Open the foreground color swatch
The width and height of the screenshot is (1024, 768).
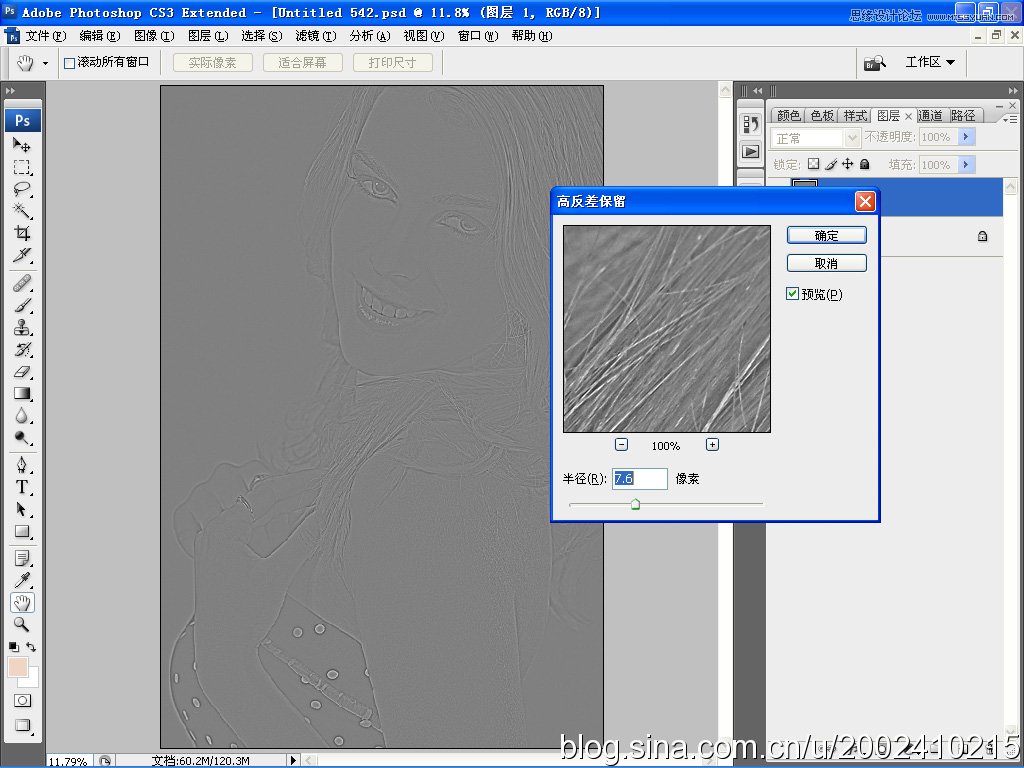click(x=18, y=667)
